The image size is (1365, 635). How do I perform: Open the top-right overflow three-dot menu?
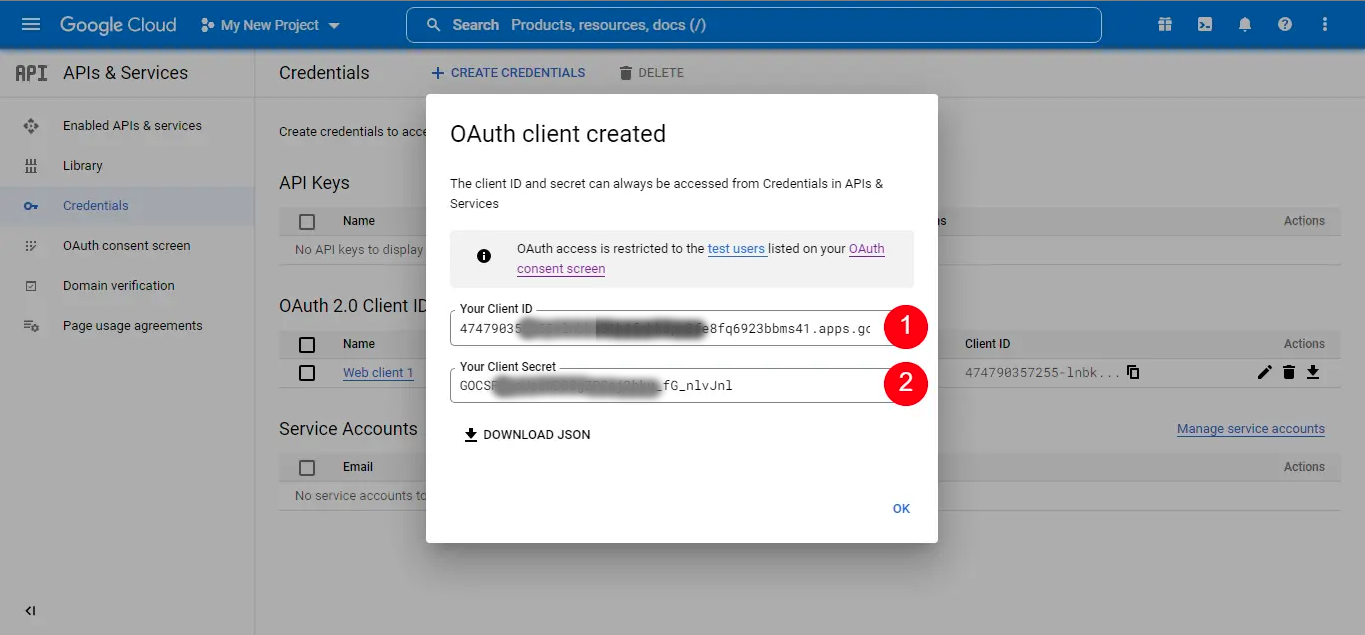1324,23
